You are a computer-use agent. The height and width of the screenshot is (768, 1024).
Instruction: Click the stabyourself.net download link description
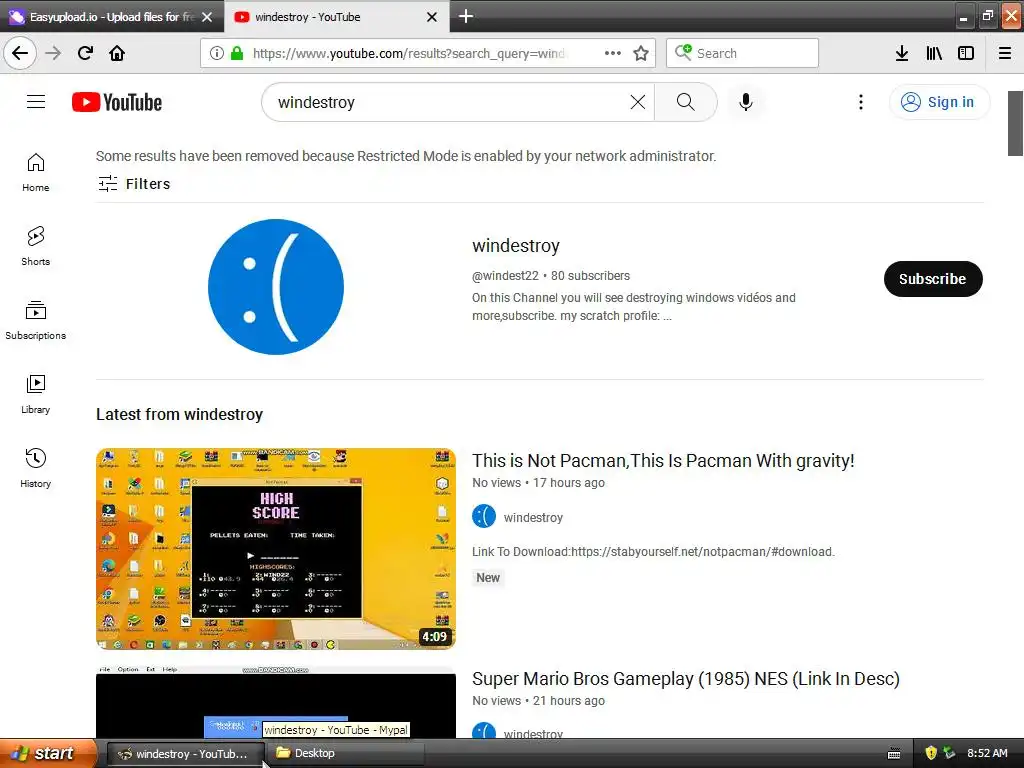[653, 551]
